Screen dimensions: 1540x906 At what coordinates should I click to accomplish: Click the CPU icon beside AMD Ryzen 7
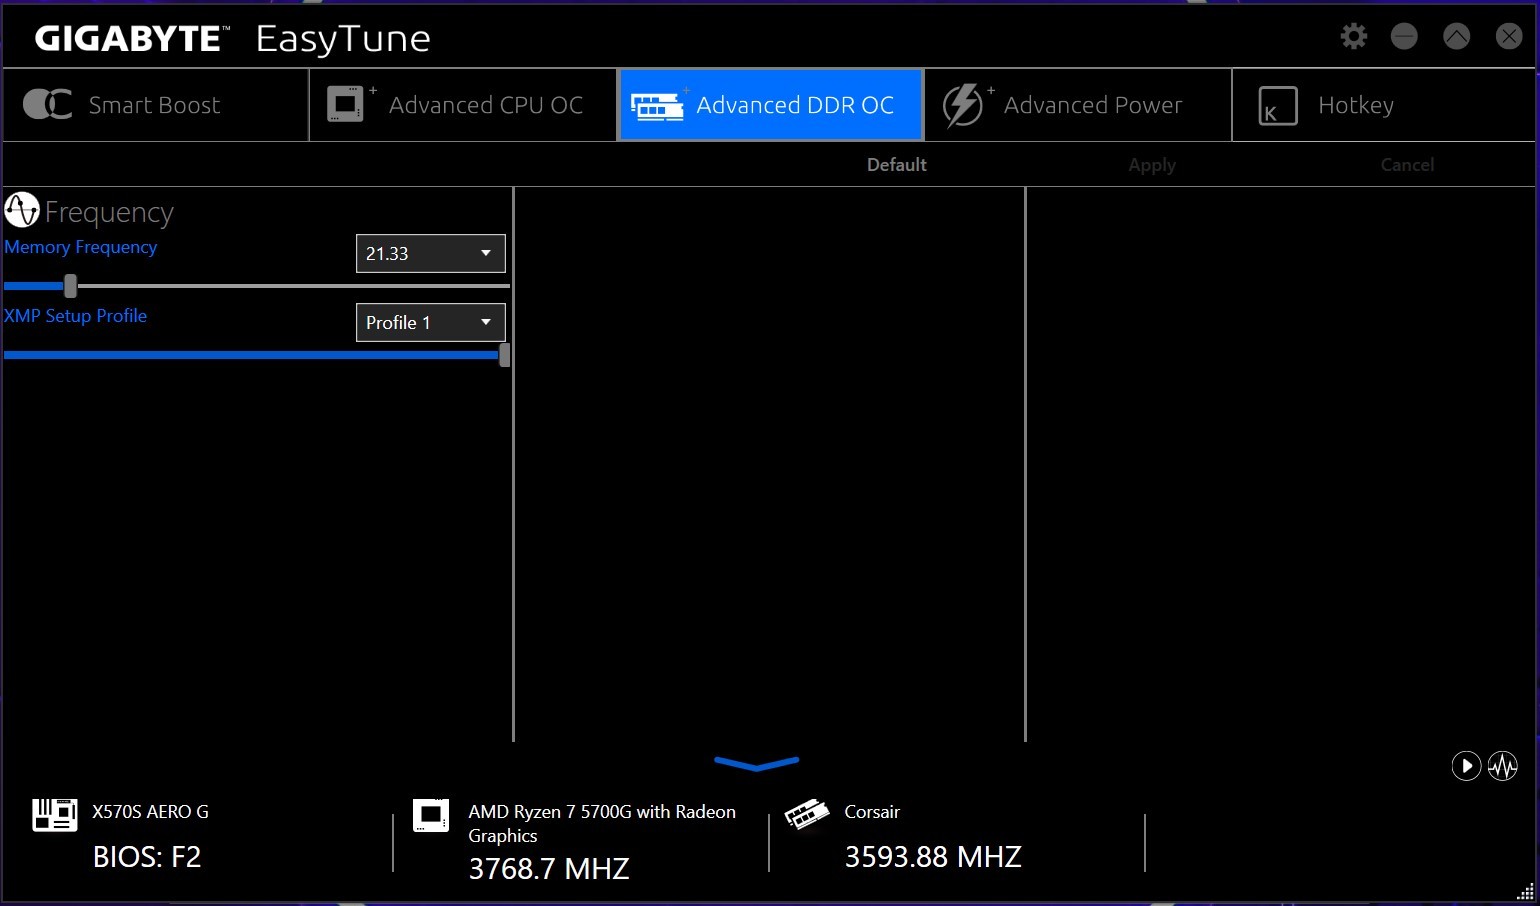point(431,815)
